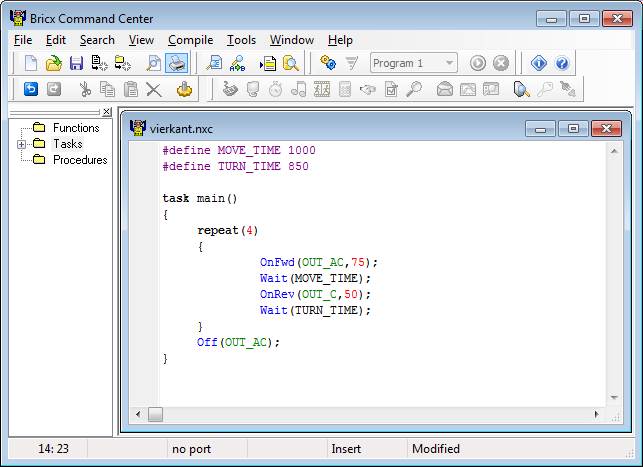The width and height of the screenshot is (643, 467).
Task: Expand the Tasks tree node
Action: pos(21,144)
